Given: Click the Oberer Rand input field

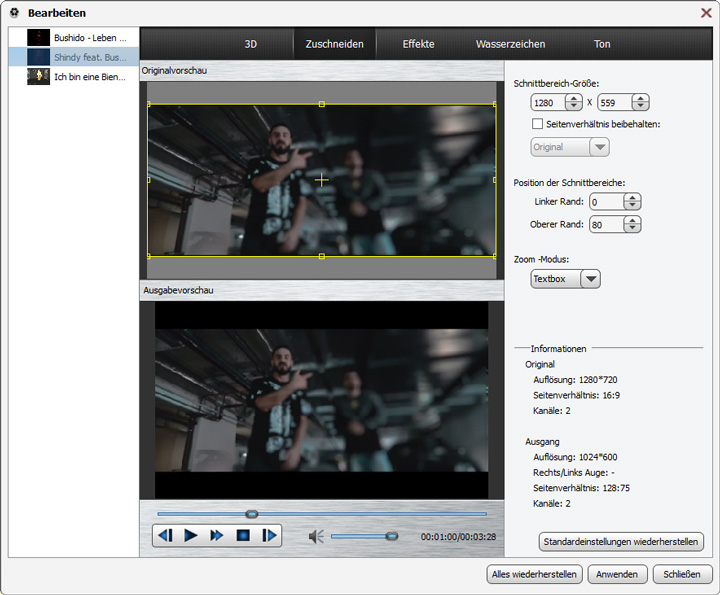Looking at the screenshot, I should 607,225.
